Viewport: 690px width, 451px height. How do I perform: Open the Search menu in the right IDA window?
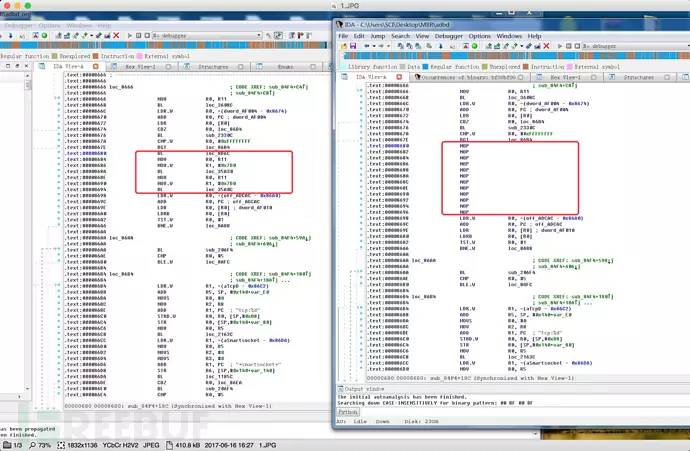[x=400, y=36]
